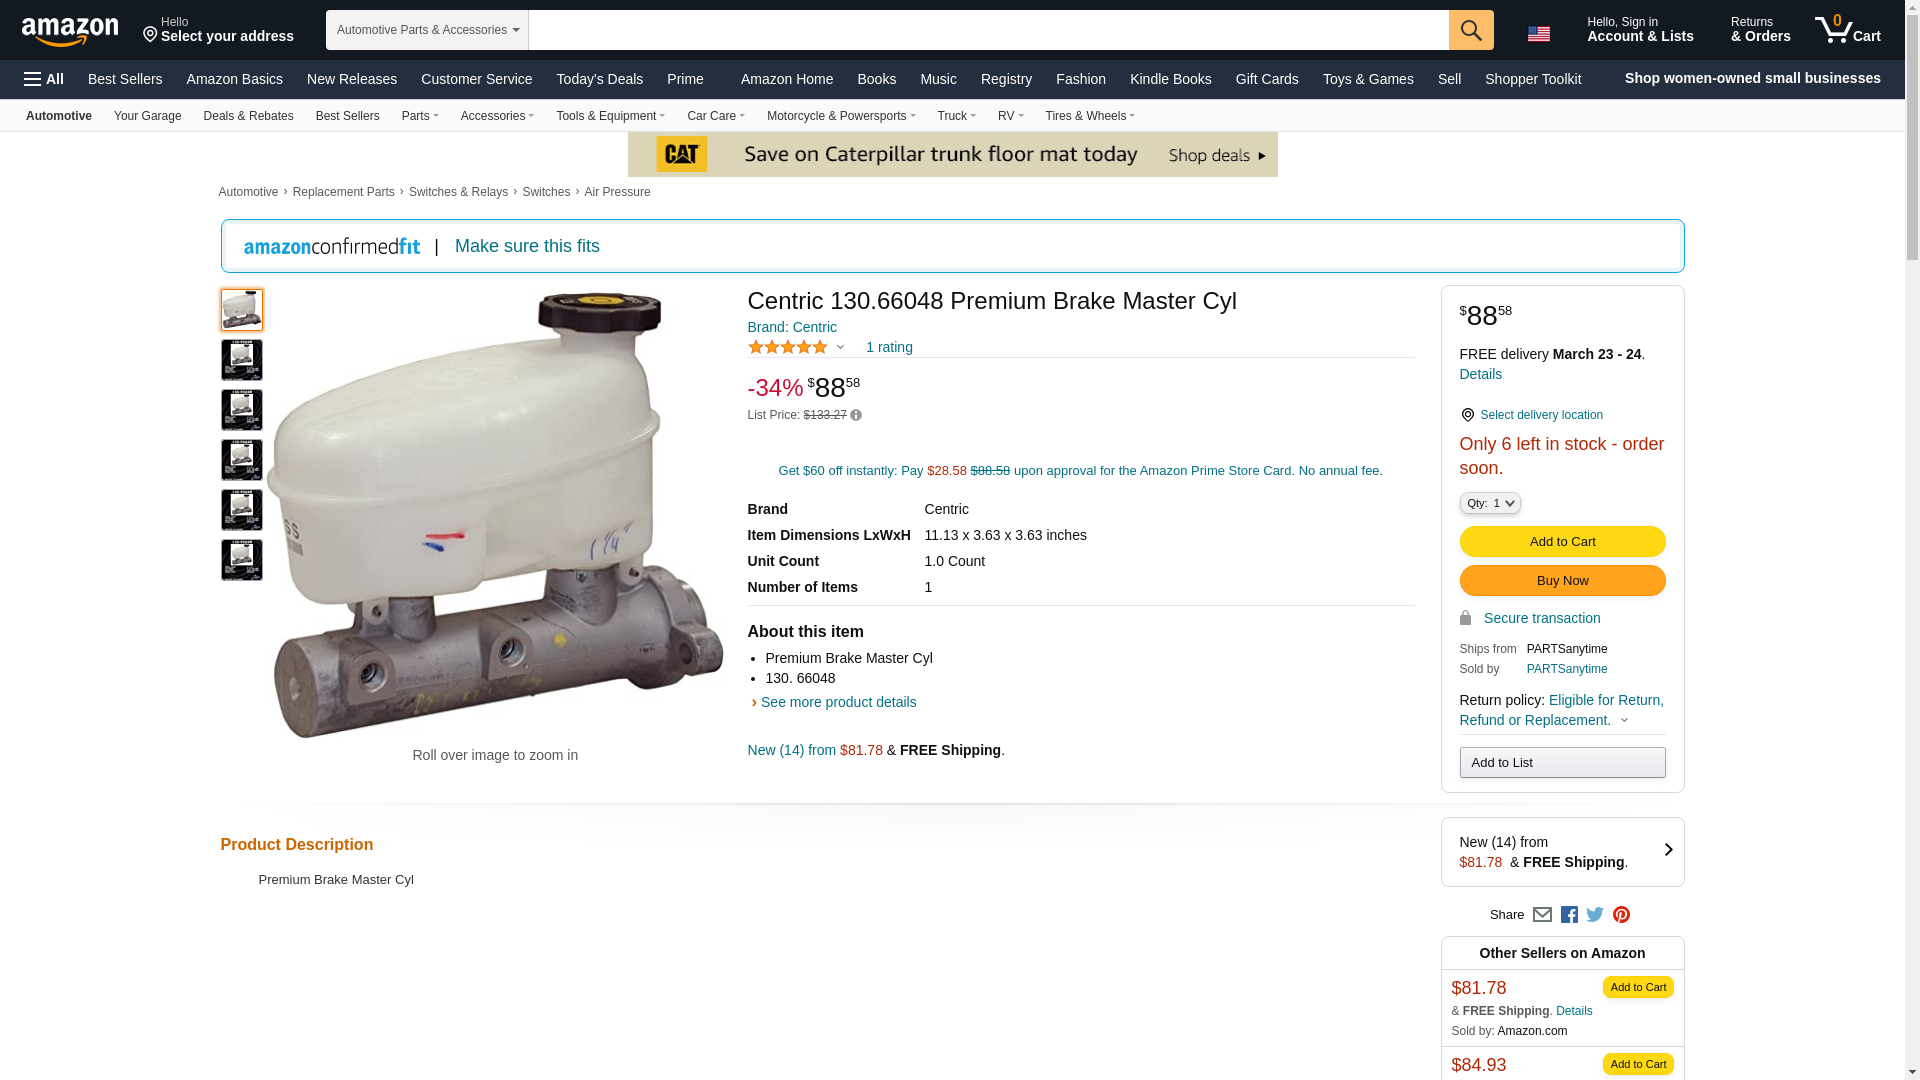1920x1080 pixels.
Task: Click the Amazon logo
Action: [70, 31]
